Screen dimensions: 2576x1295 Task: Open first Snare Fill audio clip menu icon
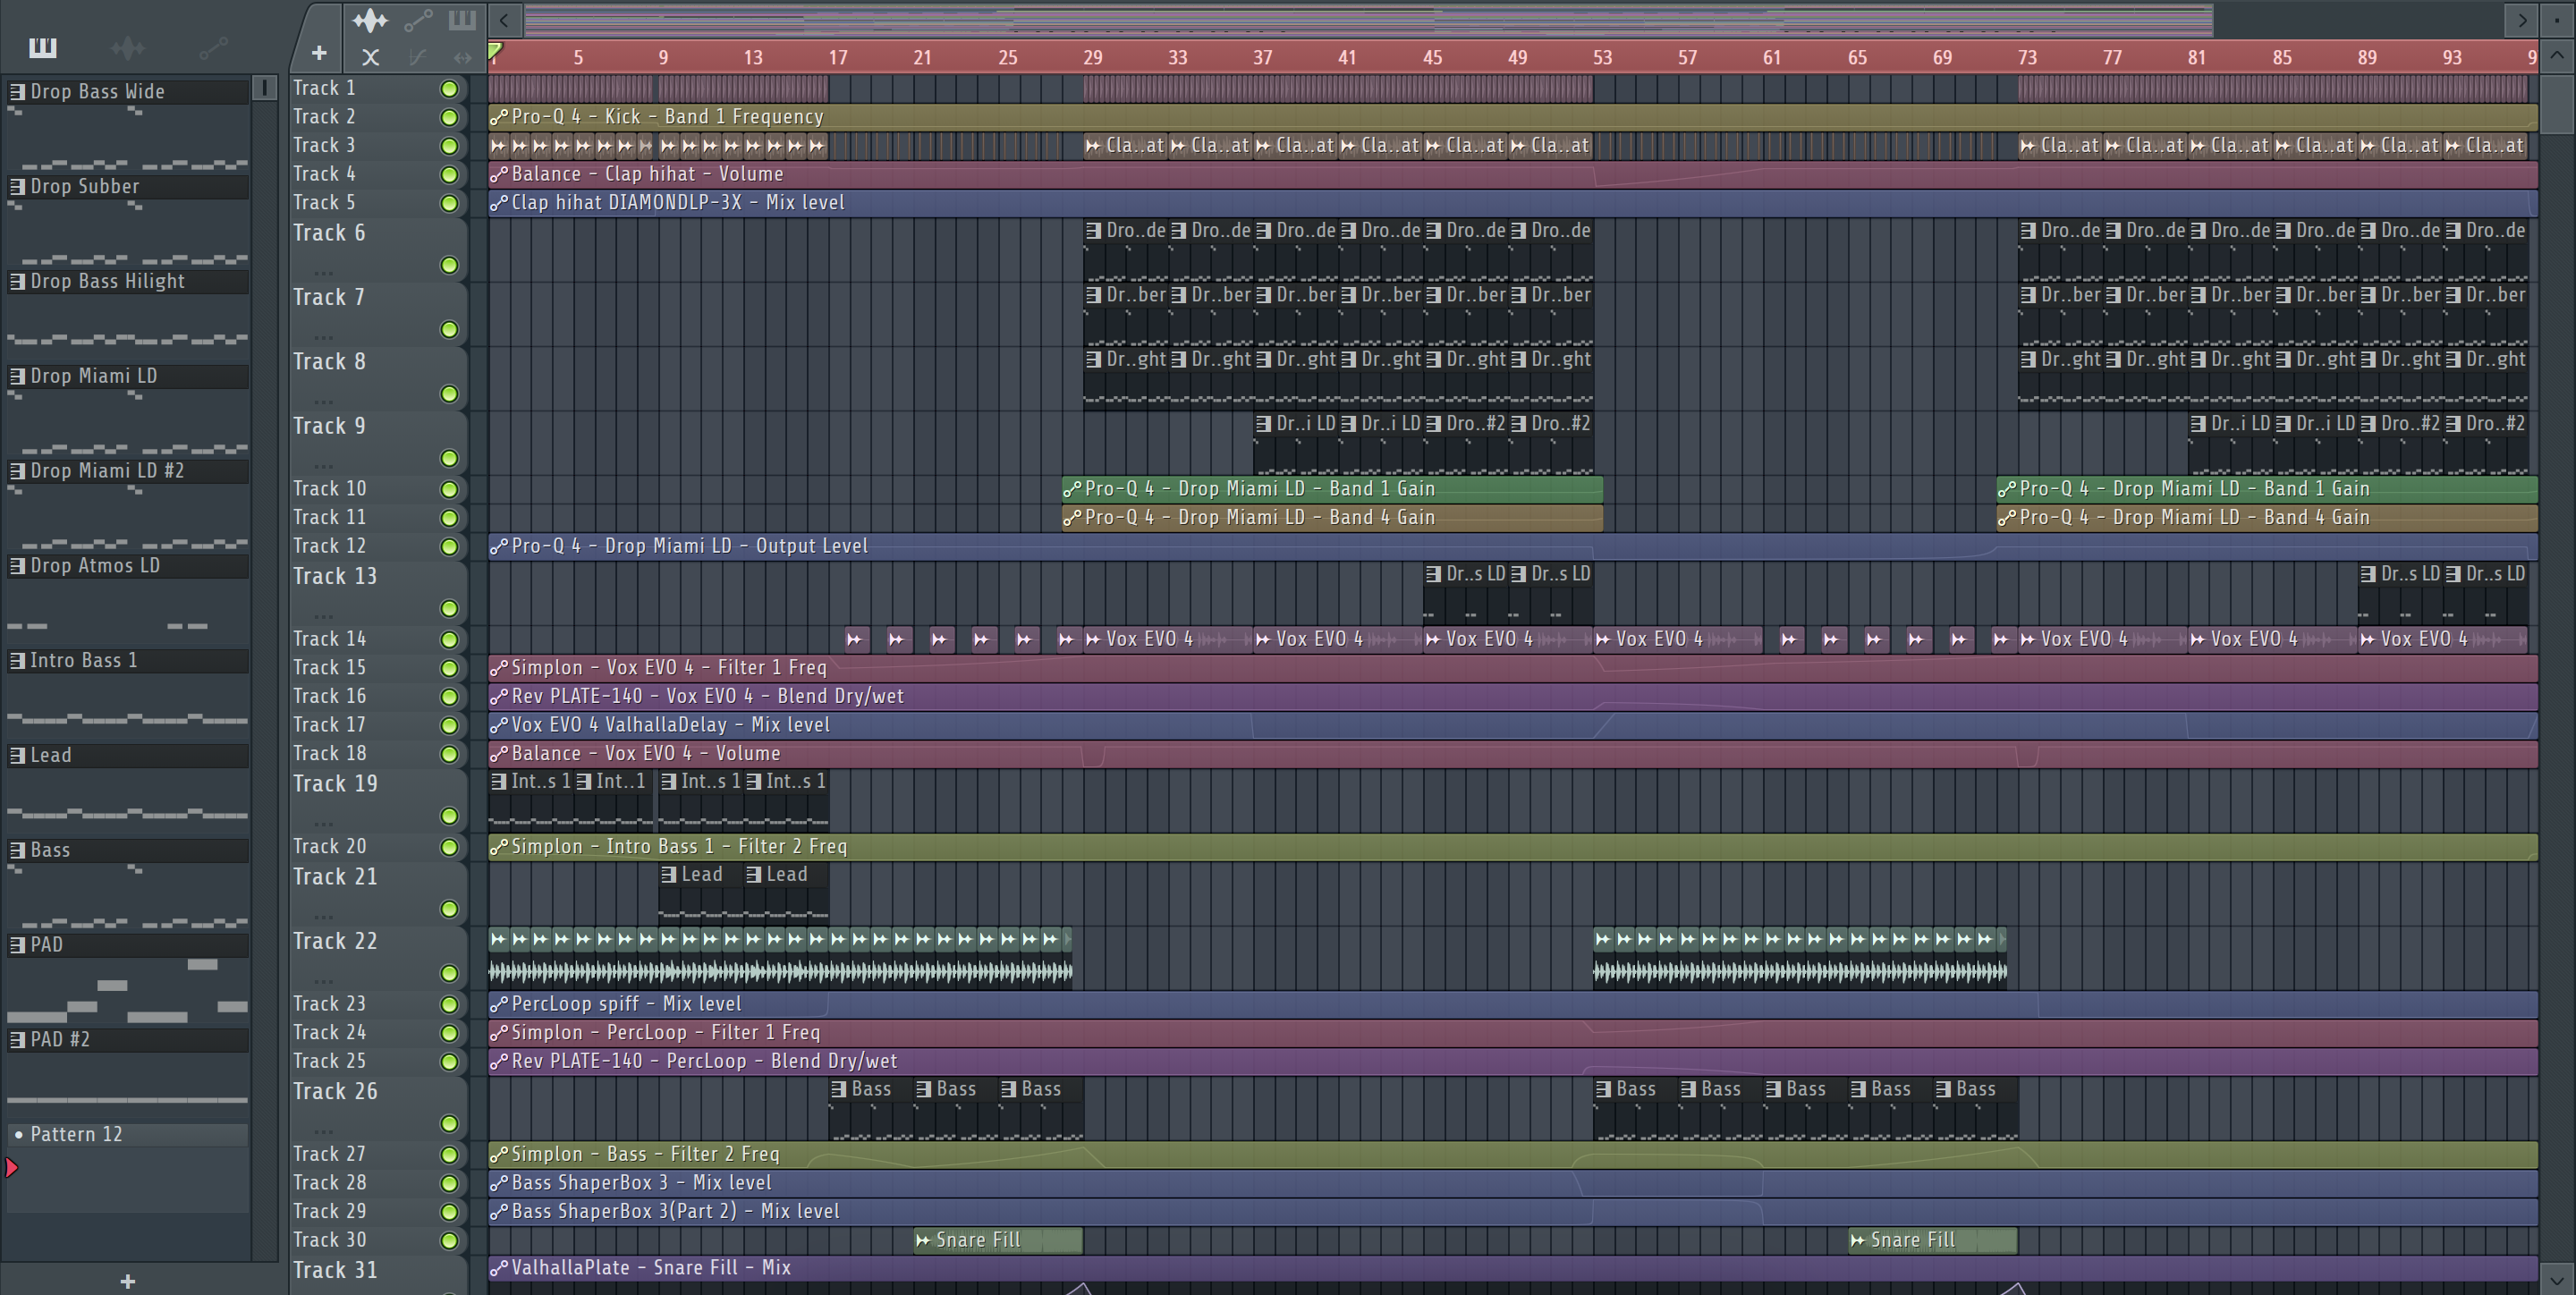click(923, 1240)
